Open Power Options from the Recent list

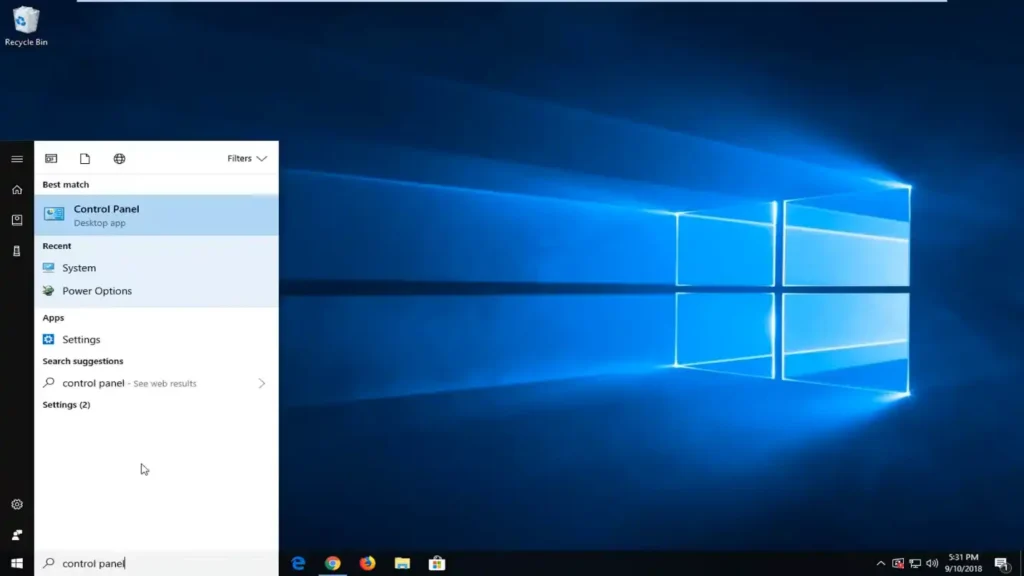pos(96,291)
